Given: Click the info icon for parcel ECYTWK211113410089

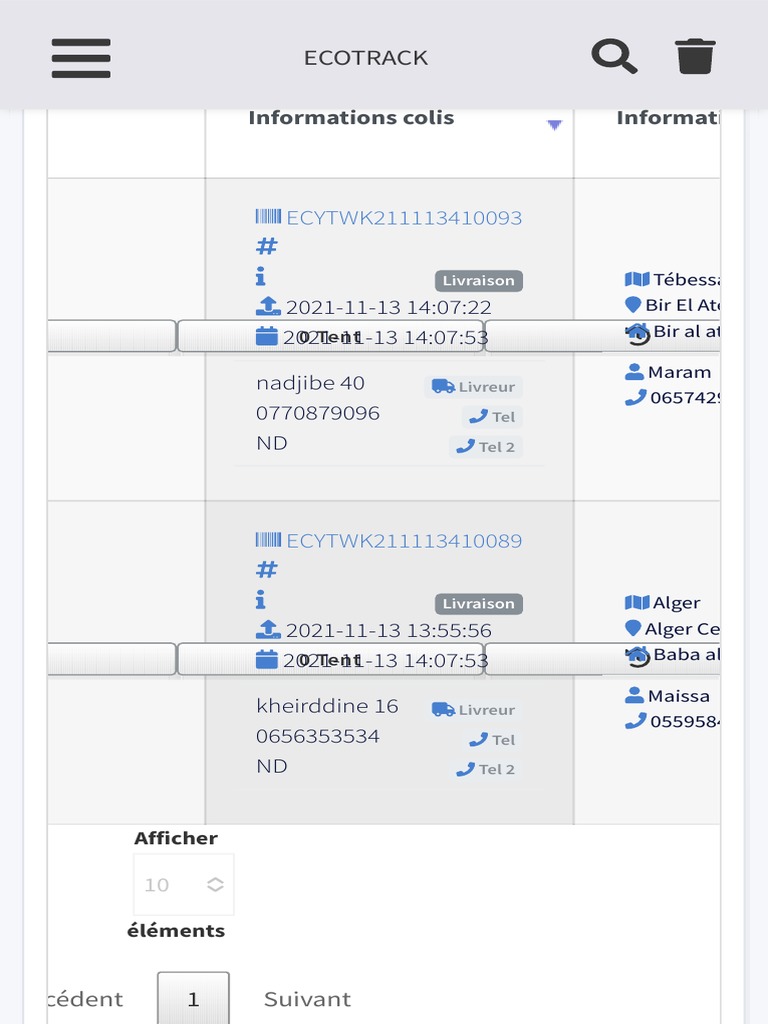Looking at the screenshot, I should click(x=261, y=599).
